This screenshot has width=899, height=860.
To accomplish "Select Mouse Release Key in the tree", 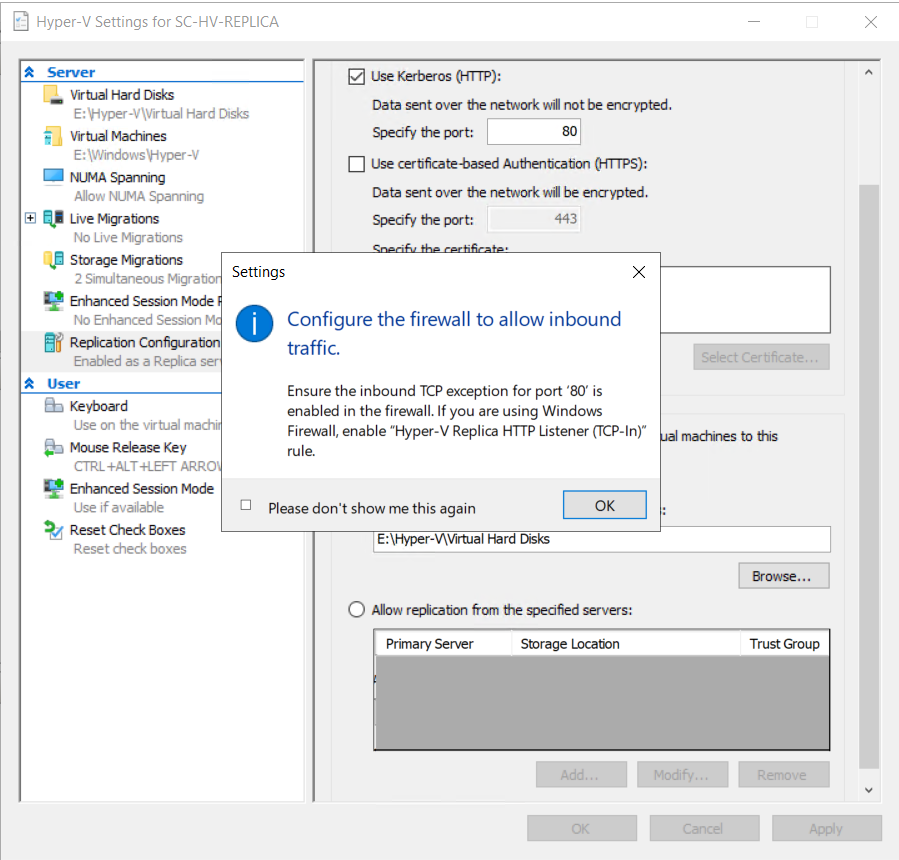I will click(128, 447).
